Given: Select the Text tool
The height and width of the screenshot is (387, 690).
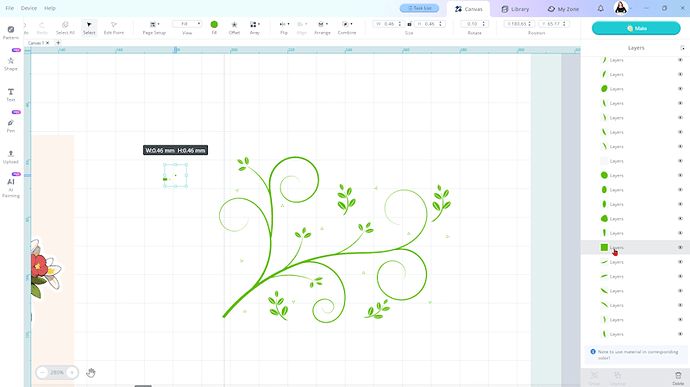Looking at the screenshot, I should pyautogui.click(x=11, y=95).
